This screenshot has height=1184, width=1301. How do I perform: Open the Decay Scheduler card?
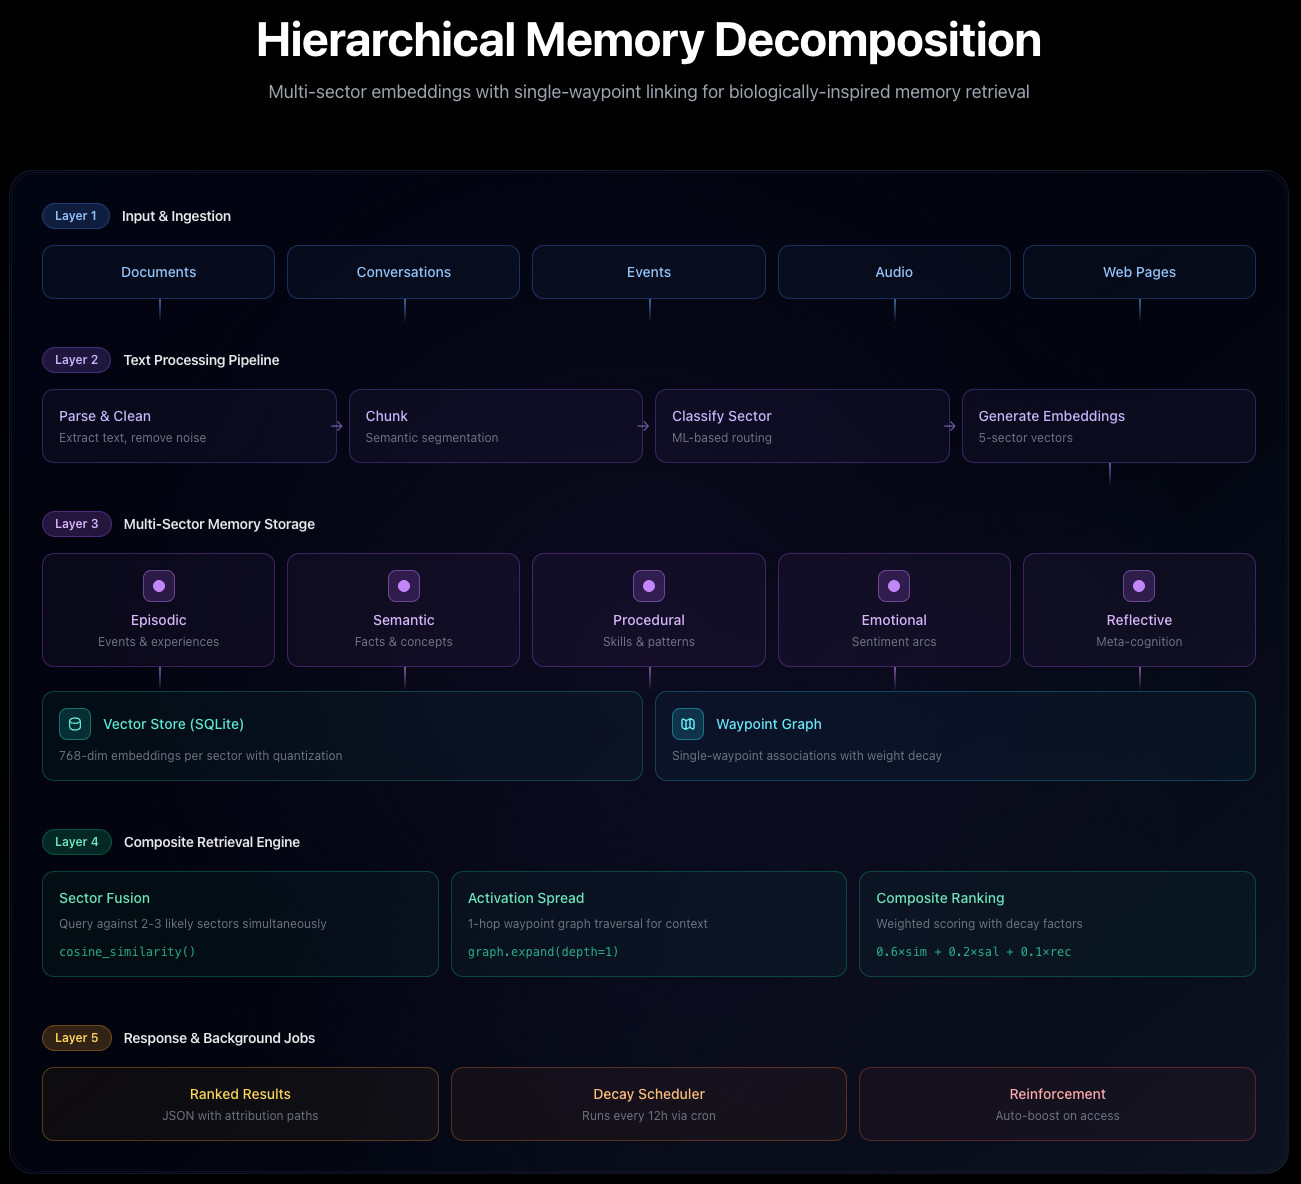(x=649, y=1104)
